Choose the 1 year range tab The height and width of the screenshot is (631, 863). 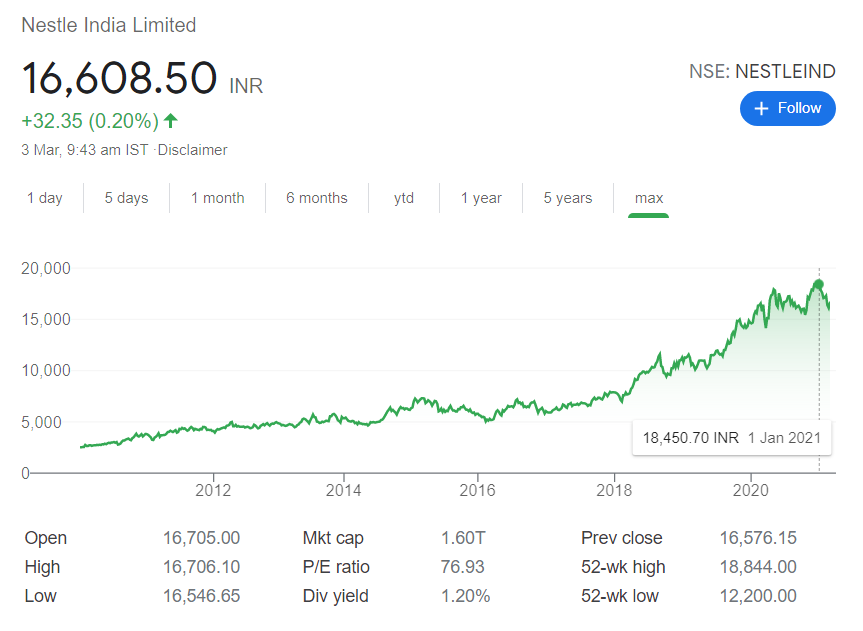(482, 198)
